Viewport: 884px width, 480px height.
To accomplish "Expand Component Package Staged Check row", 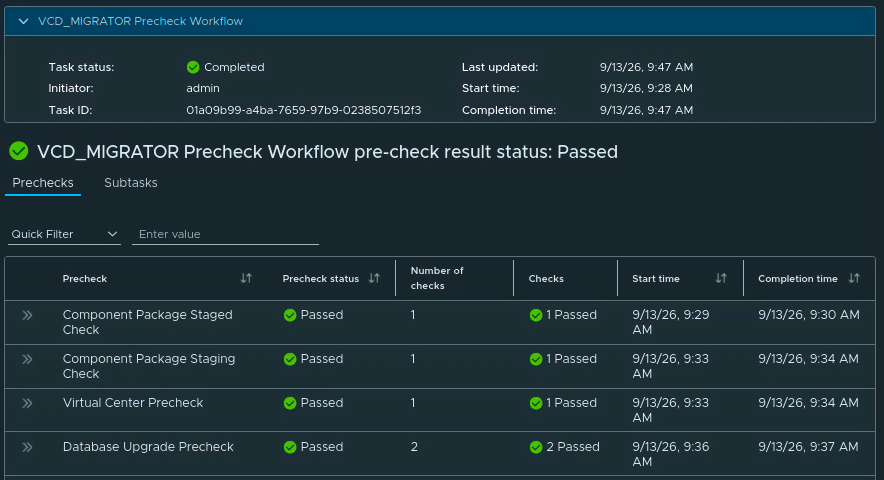I will pyautogui.click(x=27, y=315).
